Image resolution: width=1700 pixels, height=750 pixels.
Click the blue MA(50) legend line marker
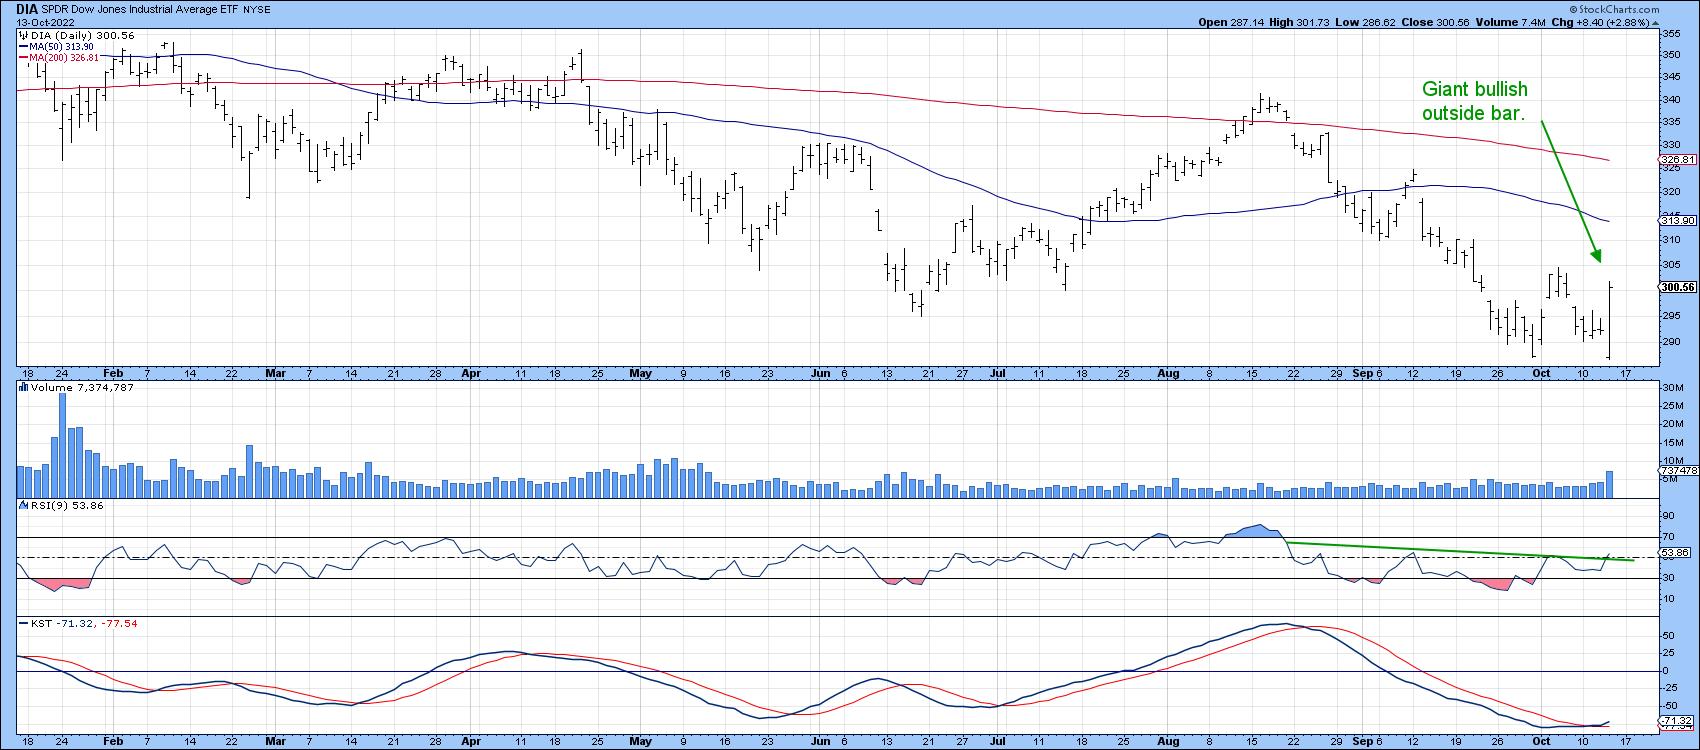click(23, 47)
